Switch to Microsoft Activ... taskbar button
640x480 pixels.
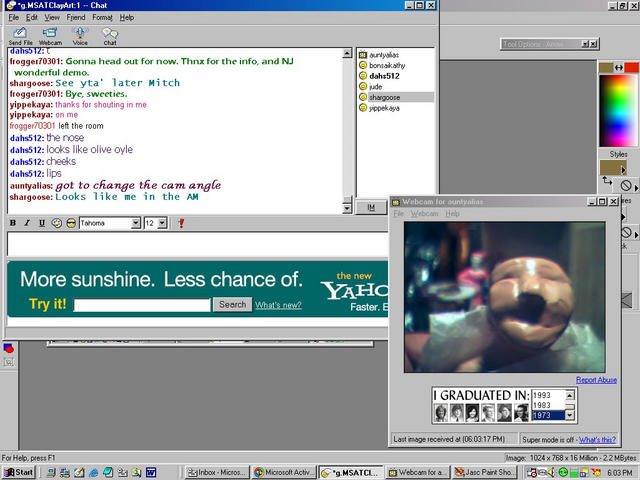pos(284,472)
